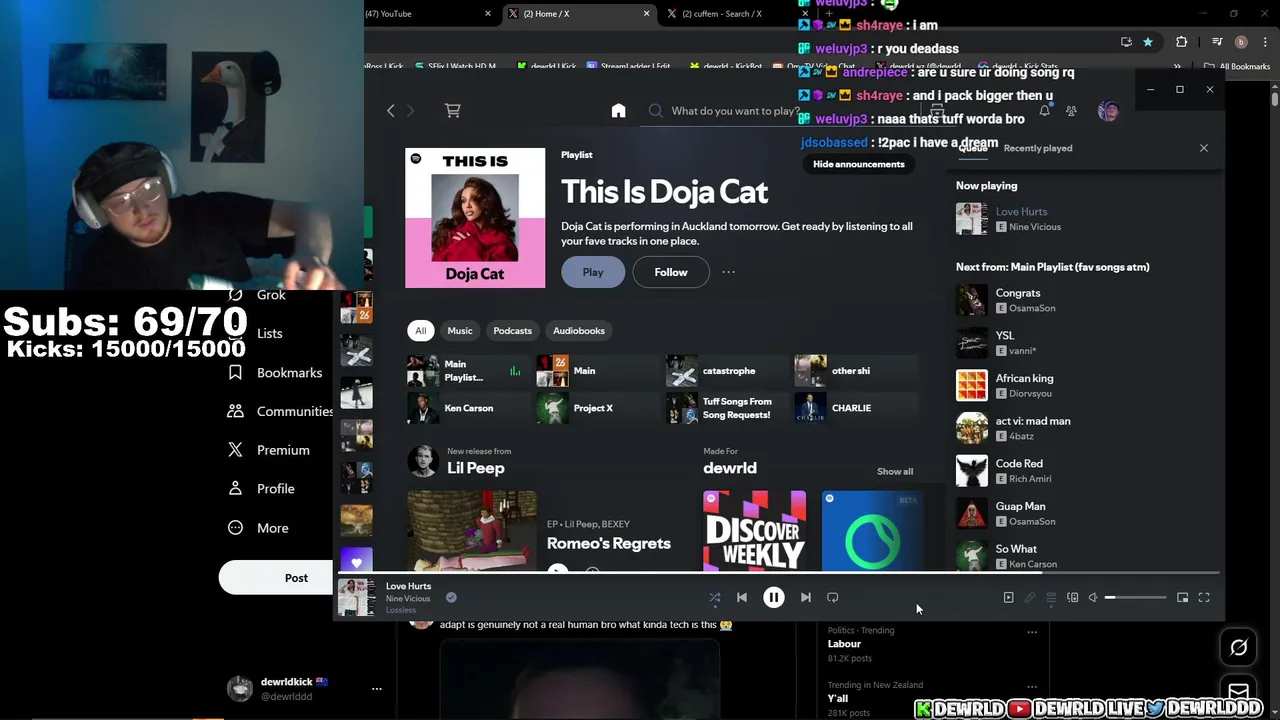Open options for the Labour trend

pos(1032,632)
